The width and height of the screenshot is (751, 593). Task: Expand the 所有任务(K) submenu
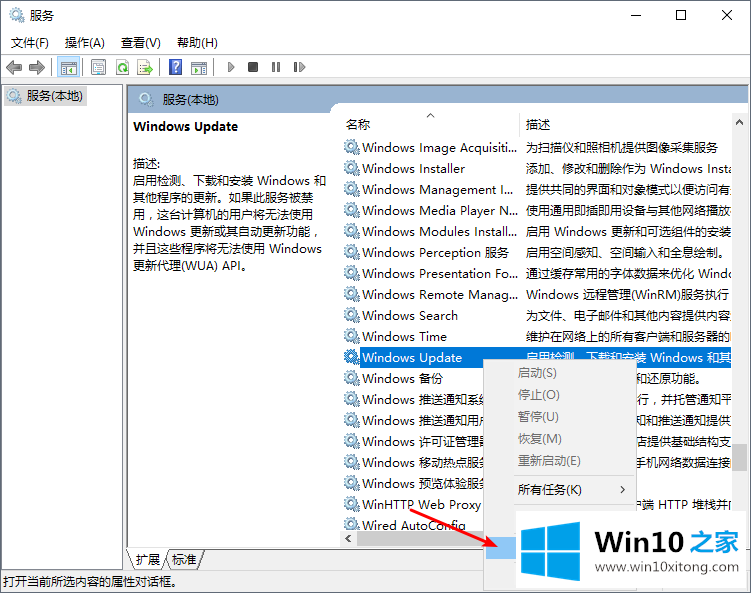[x=559, y=490]
